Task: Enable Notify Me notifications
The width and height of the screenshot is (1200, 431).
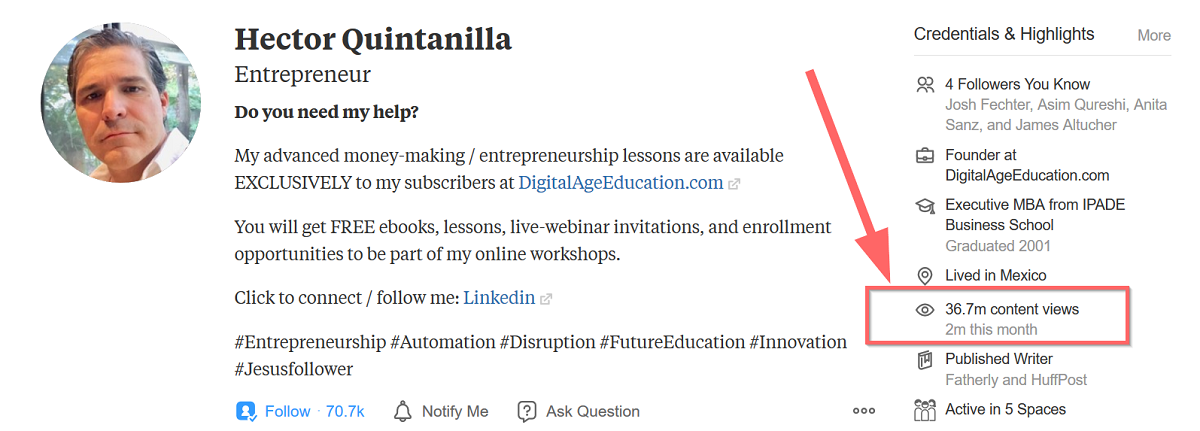Action: click(454, 411)
